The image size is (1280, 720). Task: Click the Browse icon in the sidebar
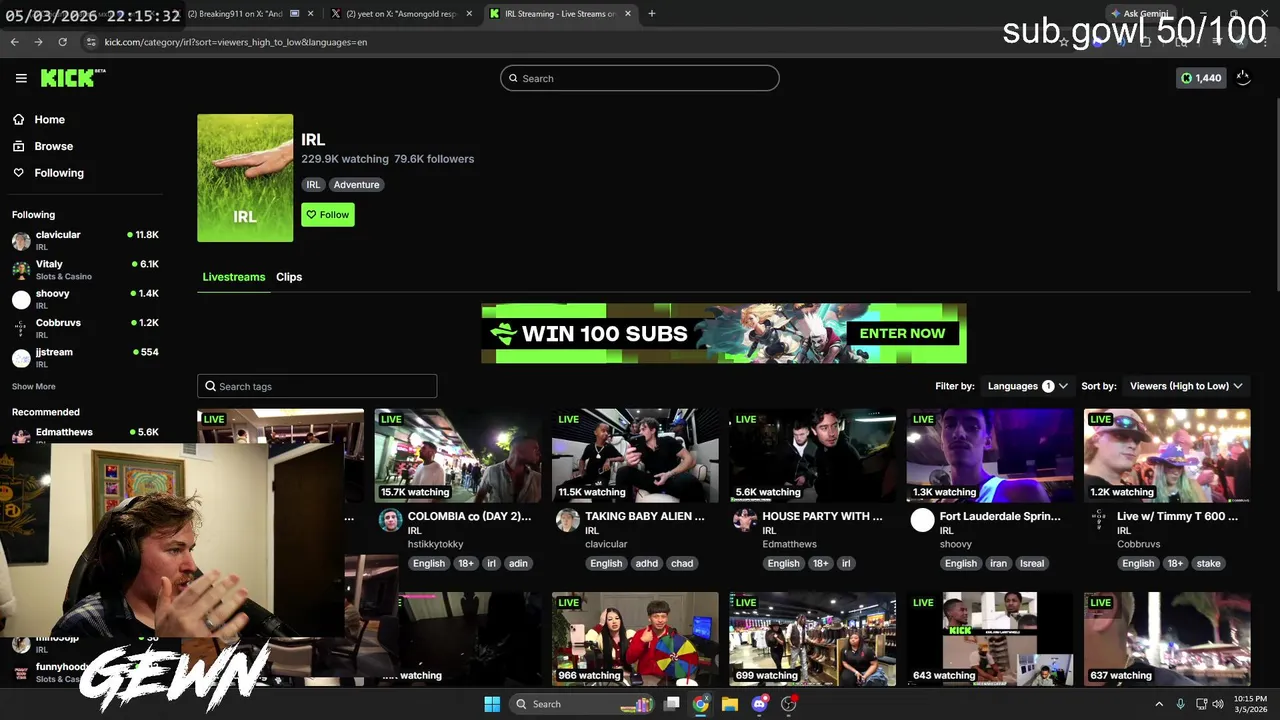(x=18, y=146)
